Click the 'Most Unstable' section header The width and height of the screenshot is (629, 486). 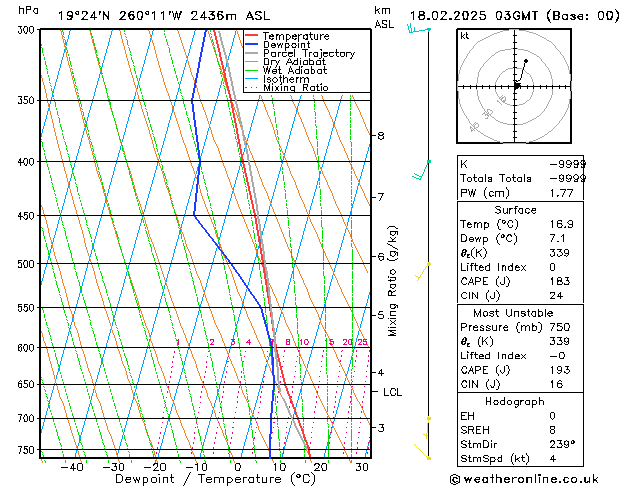click(x=513, y=313)
